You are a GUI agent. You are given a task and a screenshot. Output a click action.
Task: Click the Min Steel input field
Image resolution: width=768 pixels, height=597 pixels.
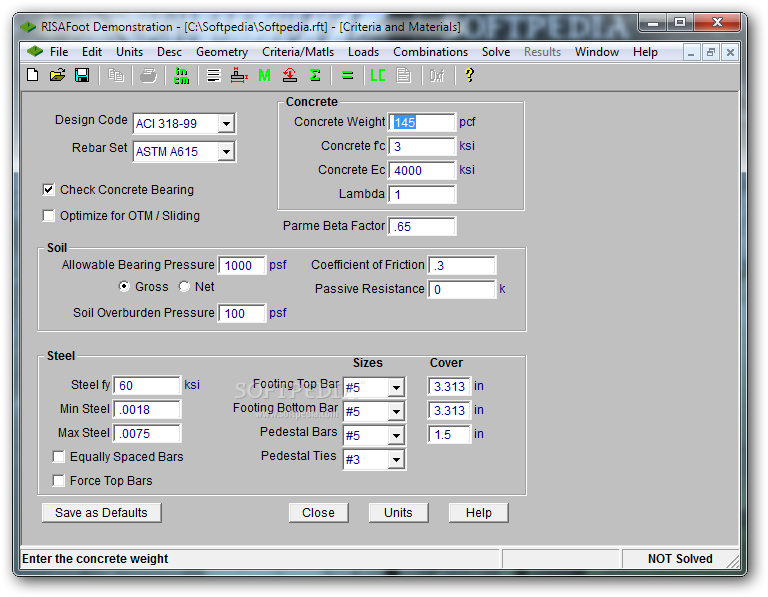[147, 409]
